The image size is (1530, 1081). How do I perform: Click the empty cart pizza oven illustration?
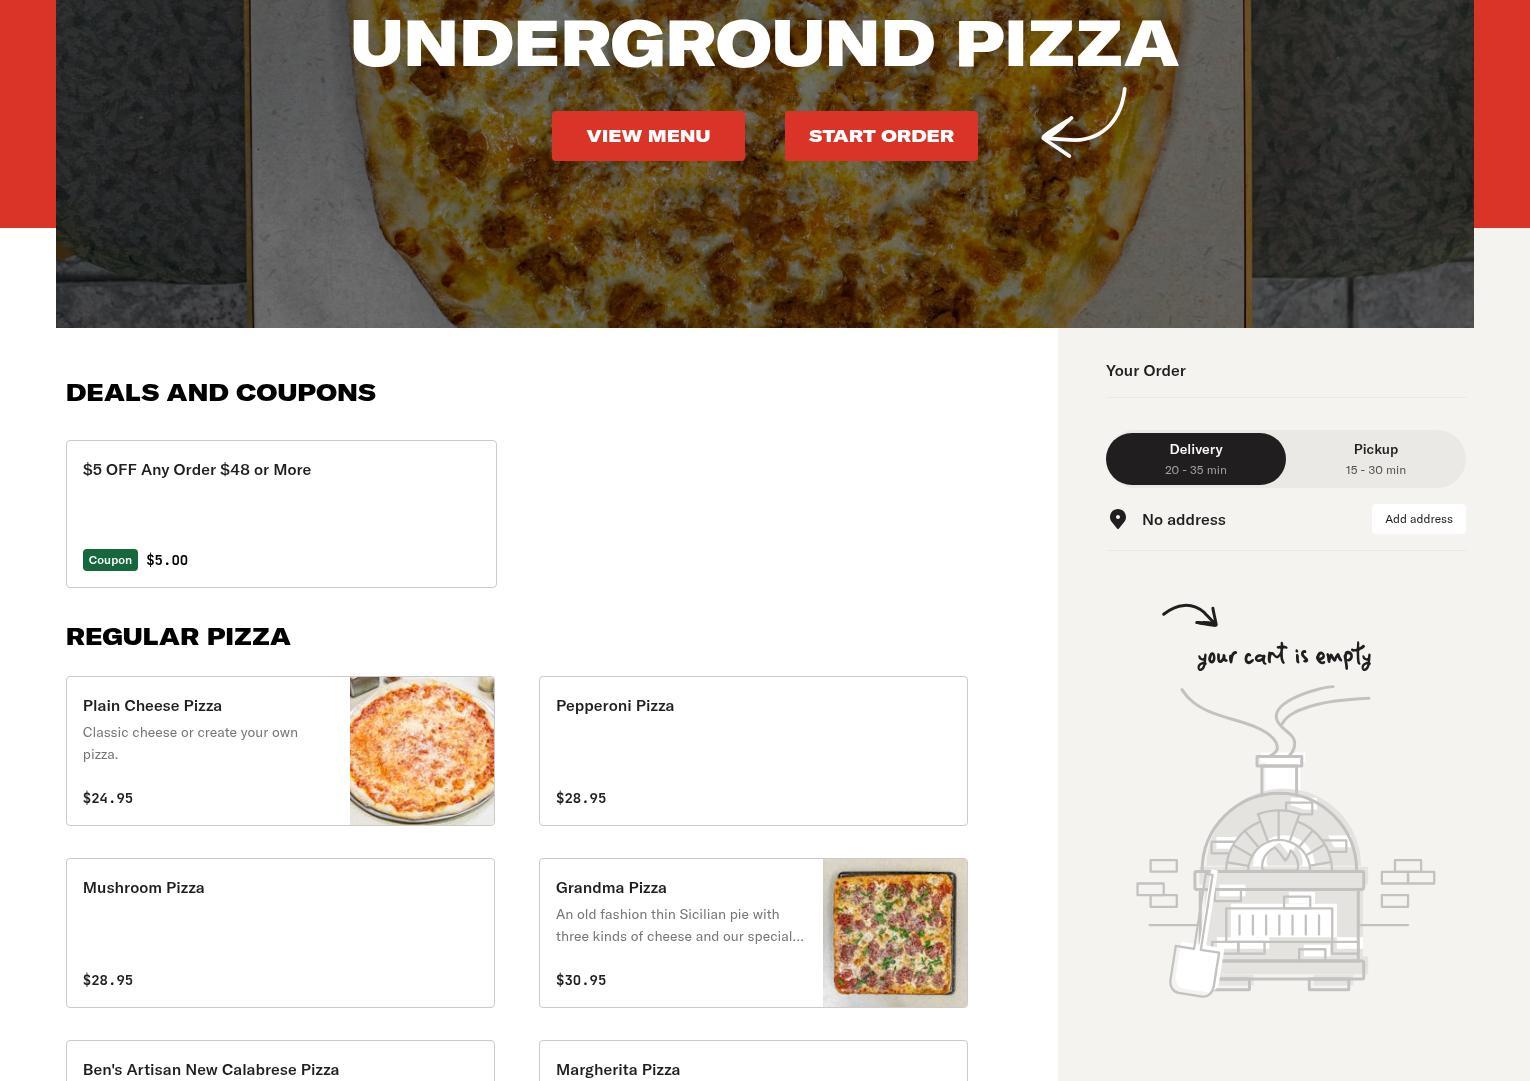[1285, 840]
